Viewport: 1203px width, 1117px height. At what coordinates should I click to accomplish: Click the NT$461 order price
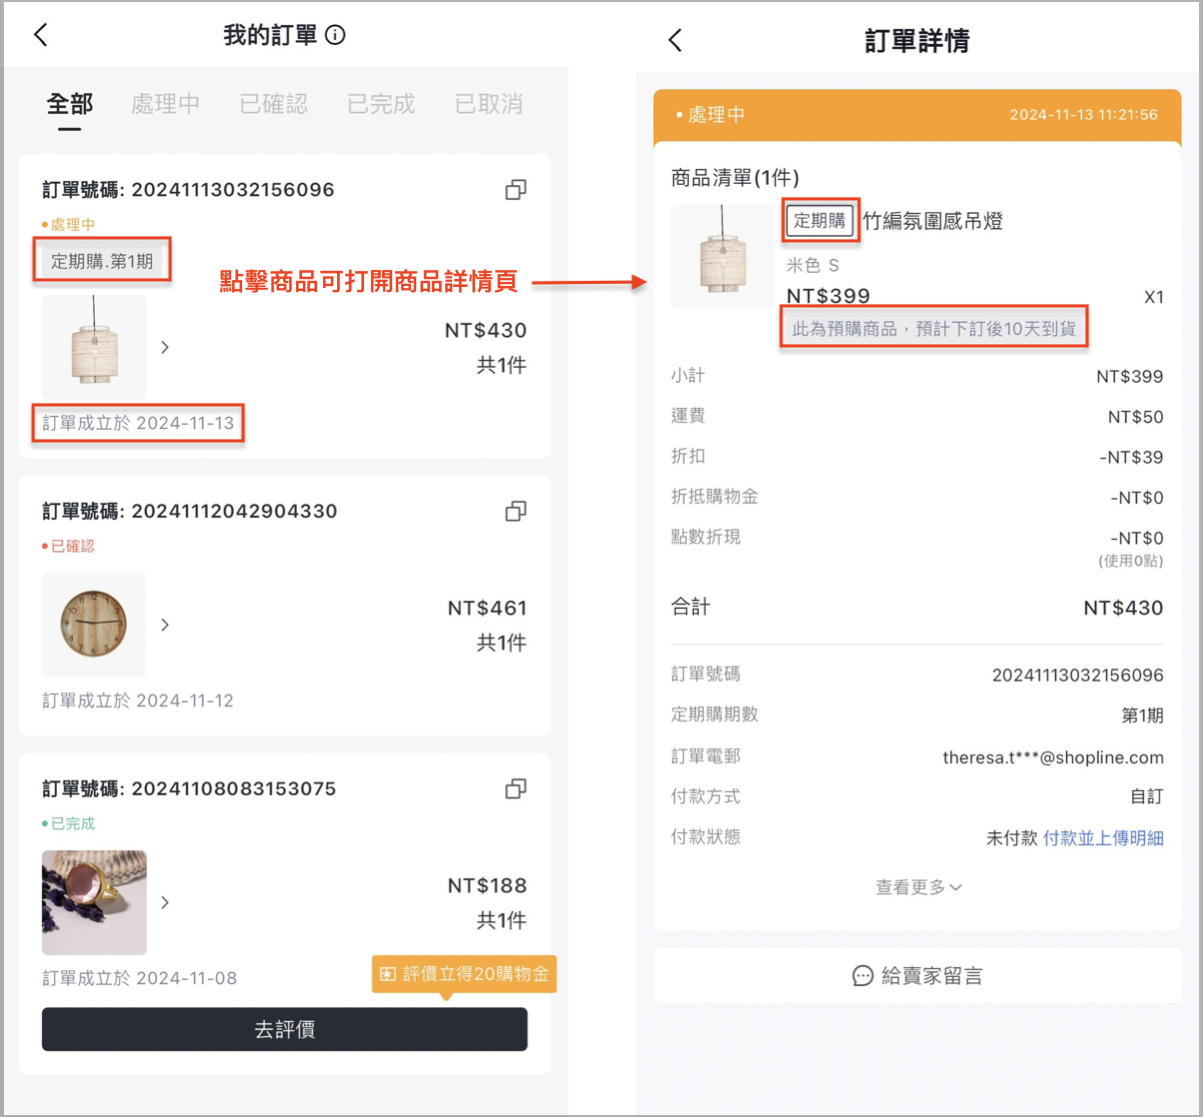point(487,608)
